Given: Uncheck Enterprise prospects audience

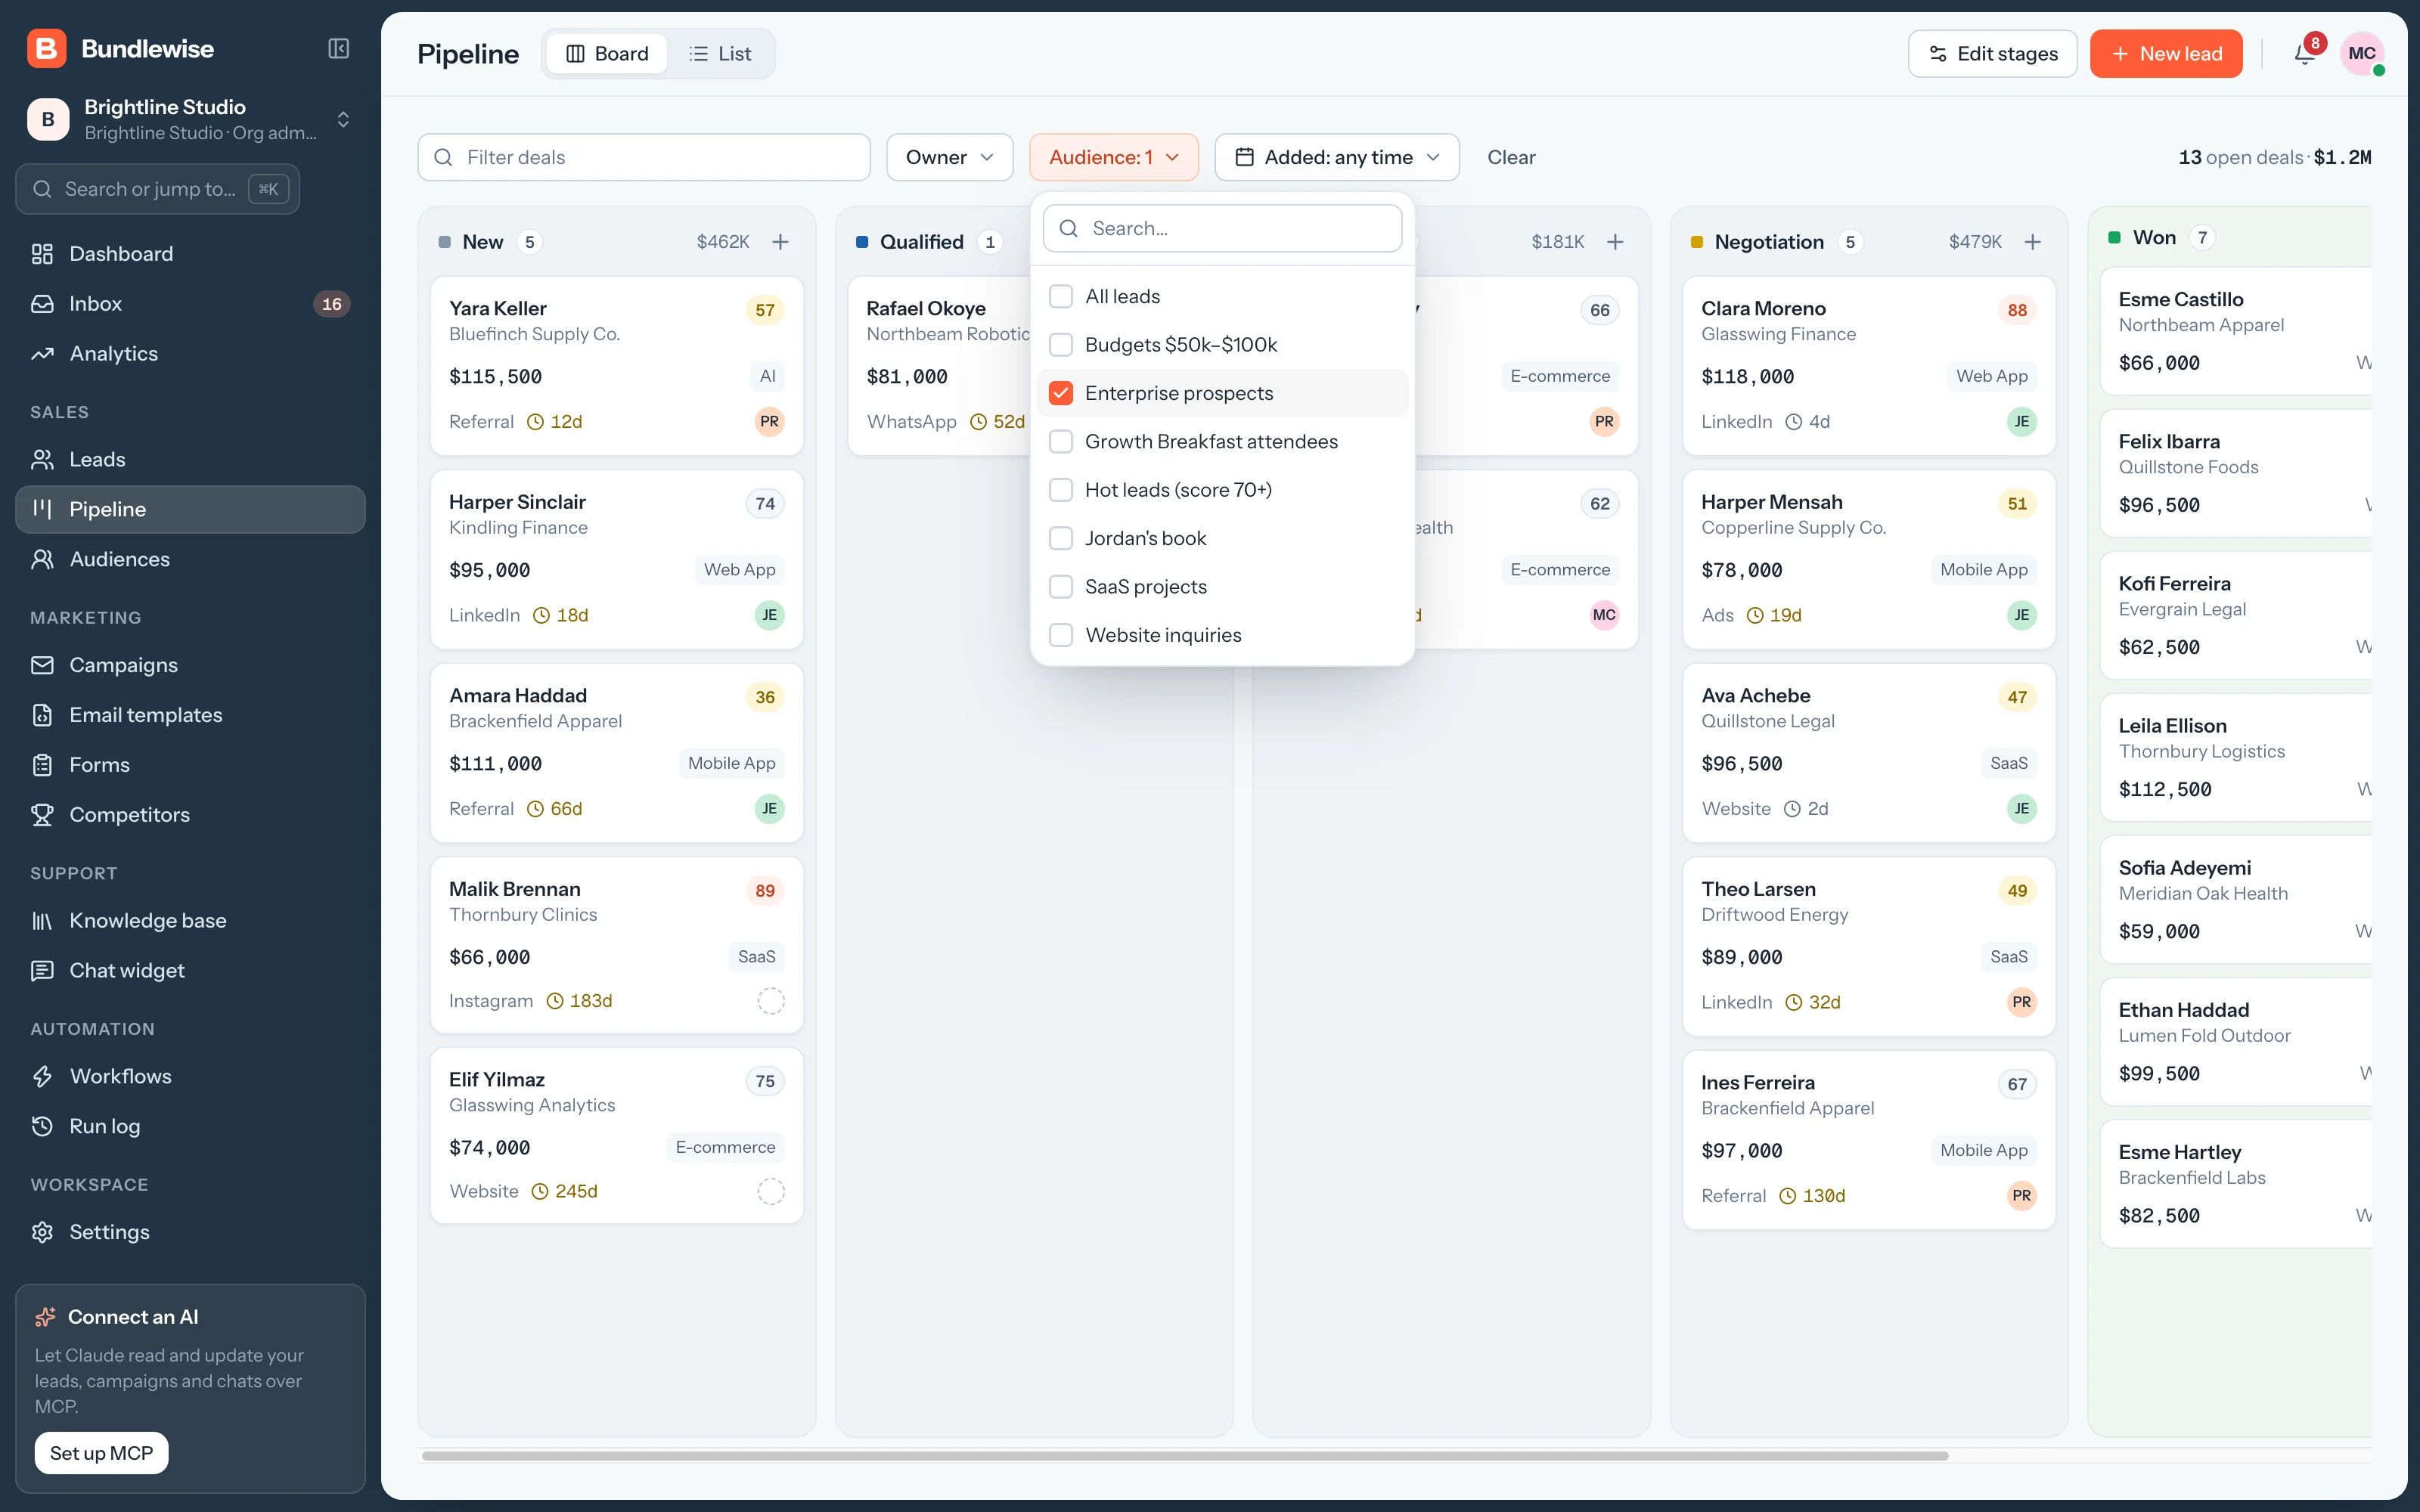Looking at the screenshot, I should [x=1061, y=394].
